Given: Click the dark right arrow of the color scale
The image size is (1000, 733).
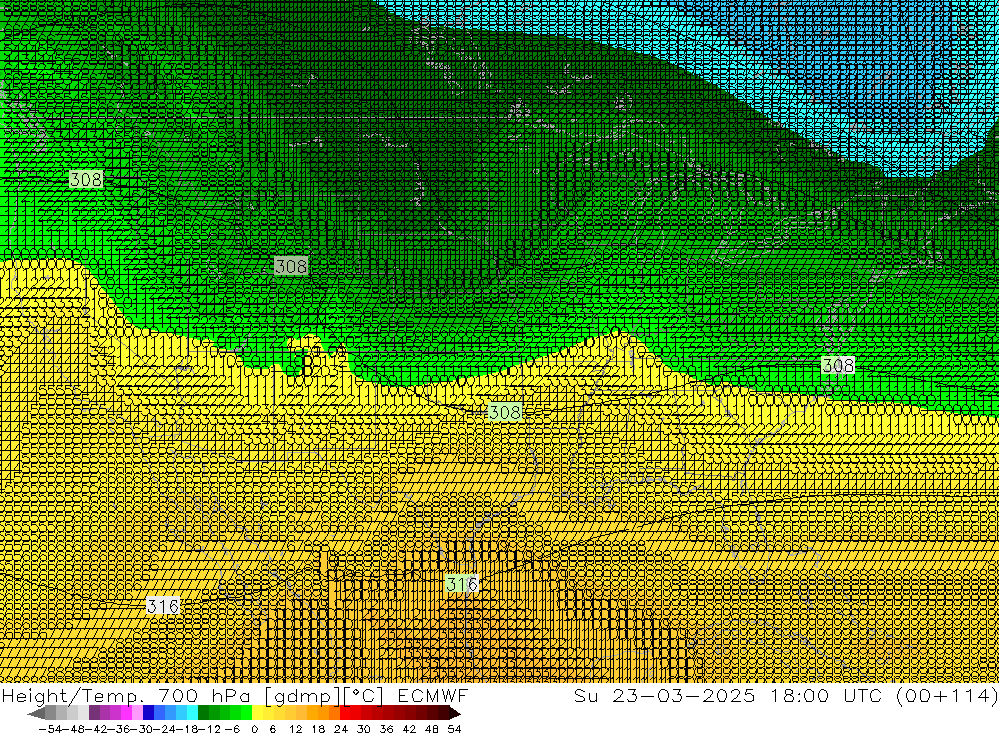Looking at the screenshot, I should (455, 713).
